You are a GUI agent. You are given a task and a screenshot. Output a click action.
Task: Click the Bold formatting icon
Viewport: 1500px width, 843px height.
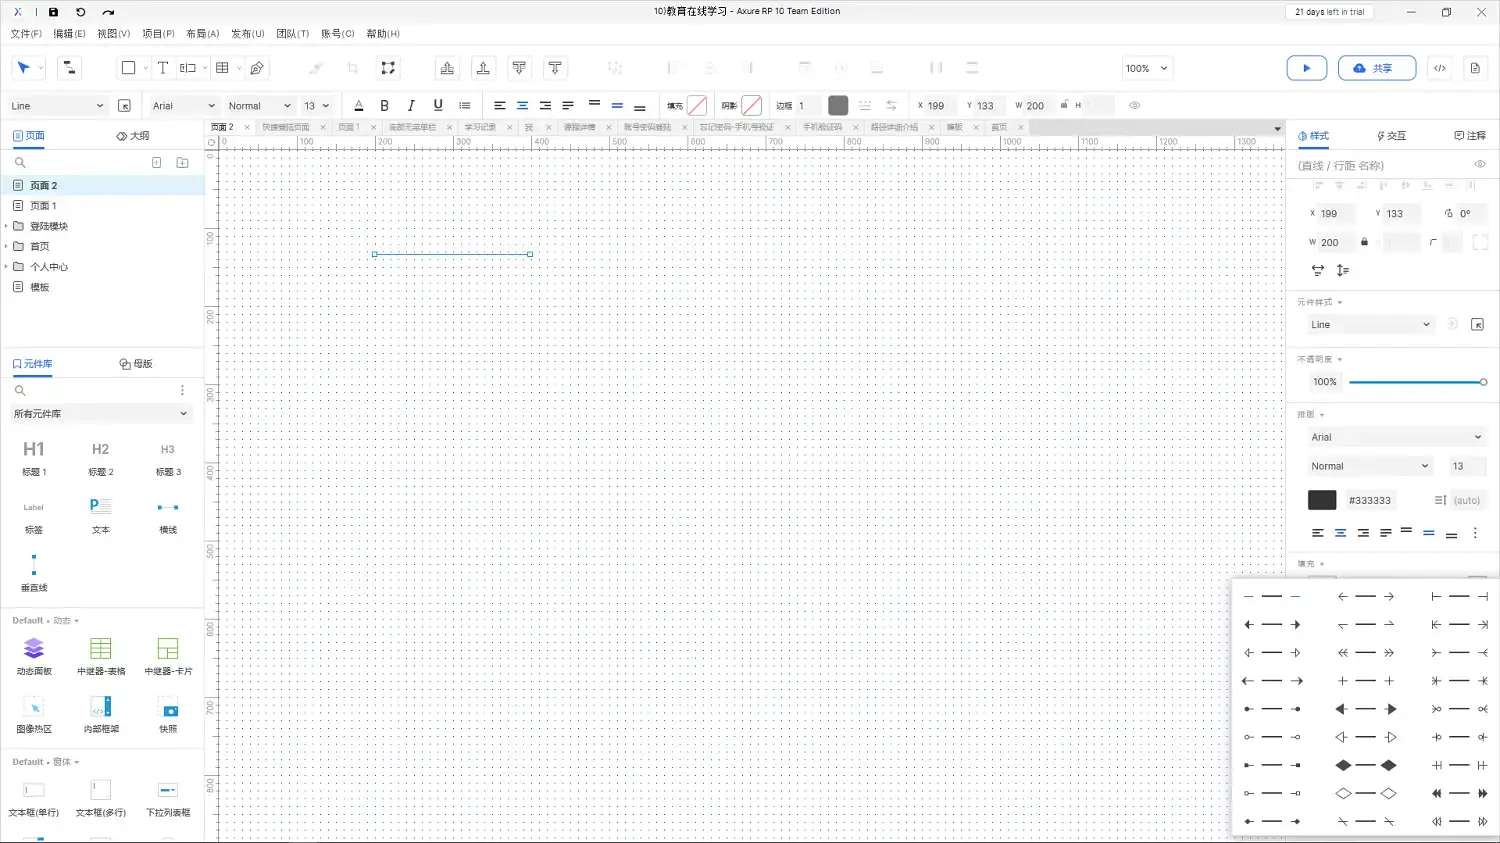click(384, 105)
